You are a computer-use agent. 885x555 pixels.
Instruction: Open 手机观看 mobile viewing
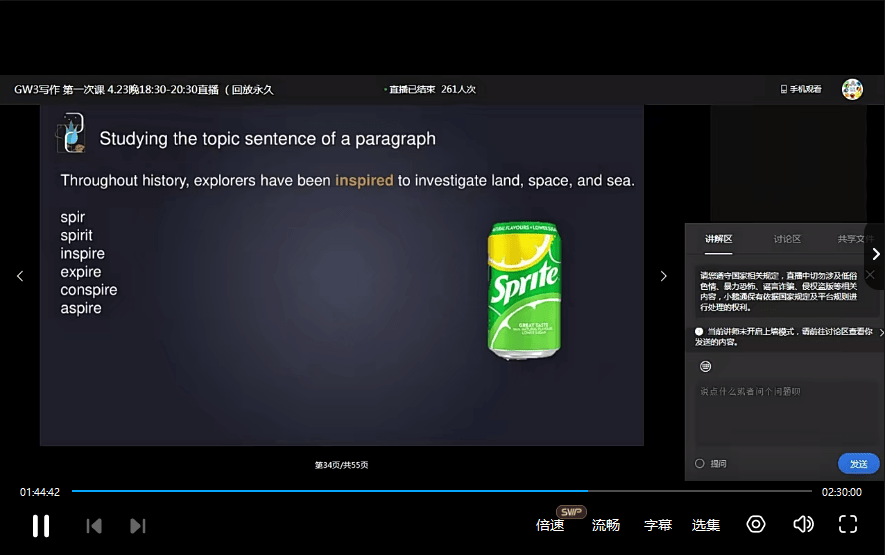pos(801,89)
